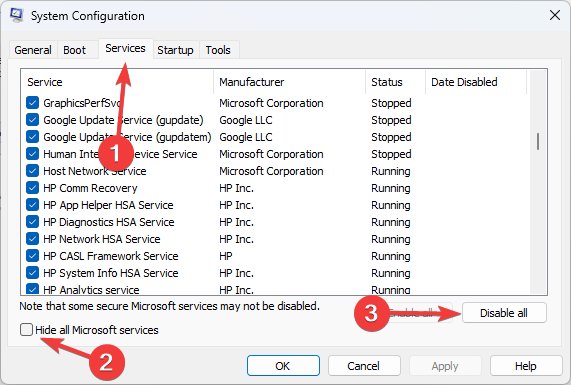Click the Cancel button
This screenshot has width=571, height=385.
[364, 366]
